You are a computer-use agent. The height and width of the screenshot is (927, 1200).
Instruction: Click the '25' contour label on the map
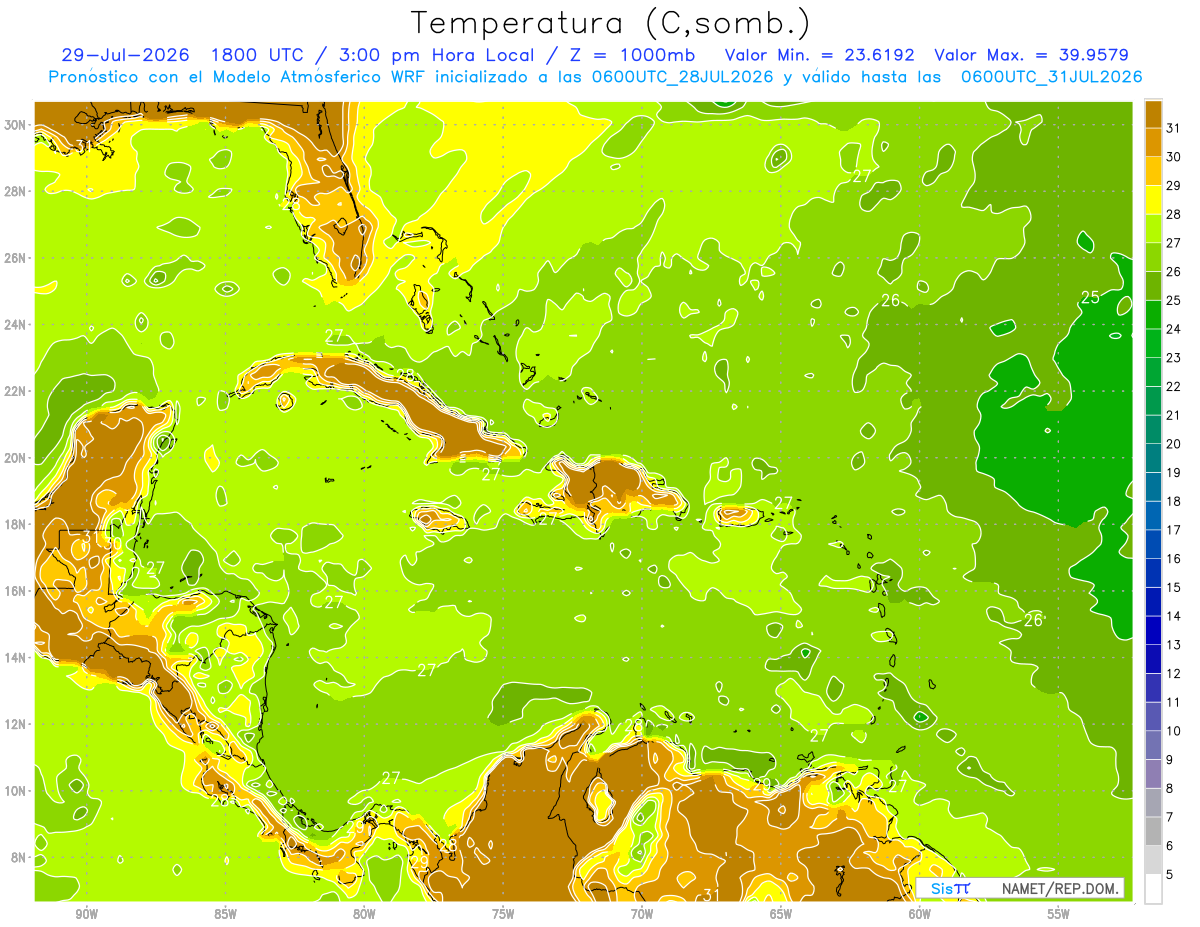click(1091, 297)
